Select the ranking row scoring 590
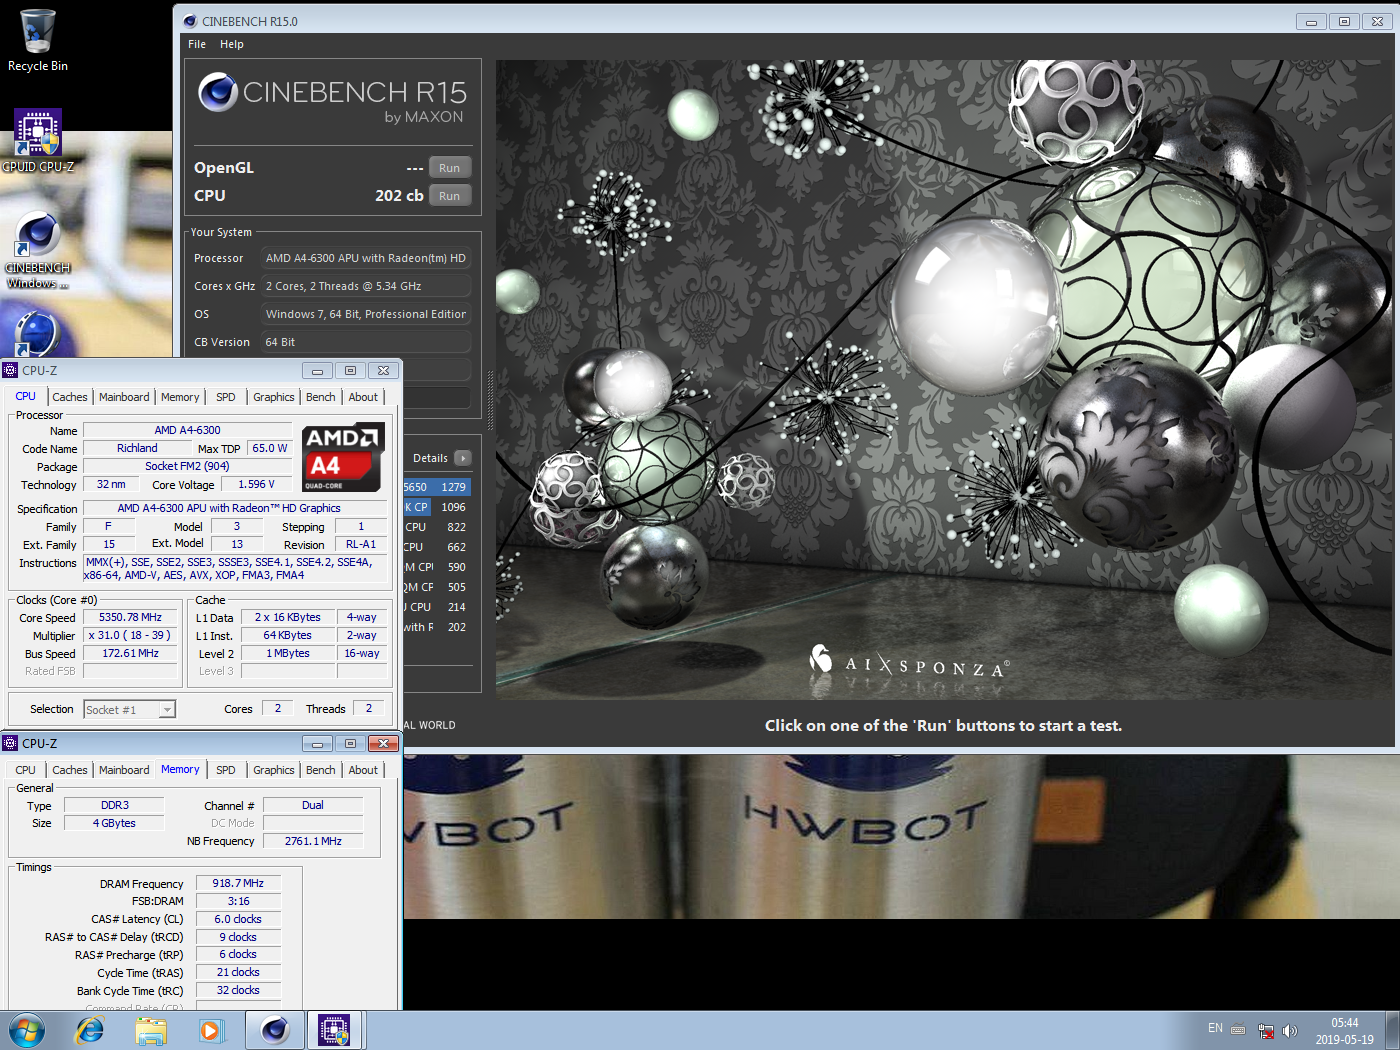Viewport: 1400px width, 1050px height. tap(436, 567)
